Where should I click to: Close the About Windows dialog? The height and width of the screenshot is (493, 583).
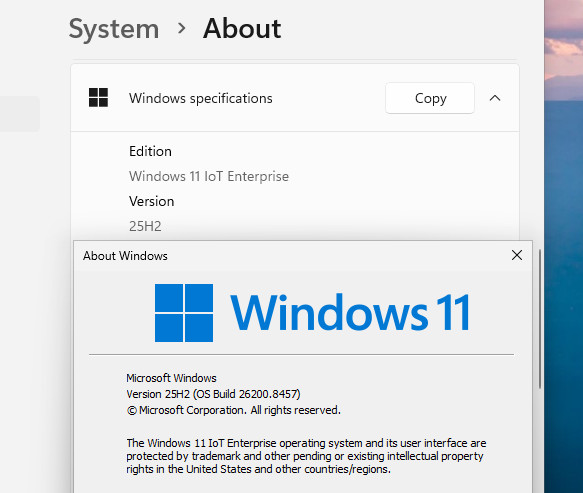[517, 255]
